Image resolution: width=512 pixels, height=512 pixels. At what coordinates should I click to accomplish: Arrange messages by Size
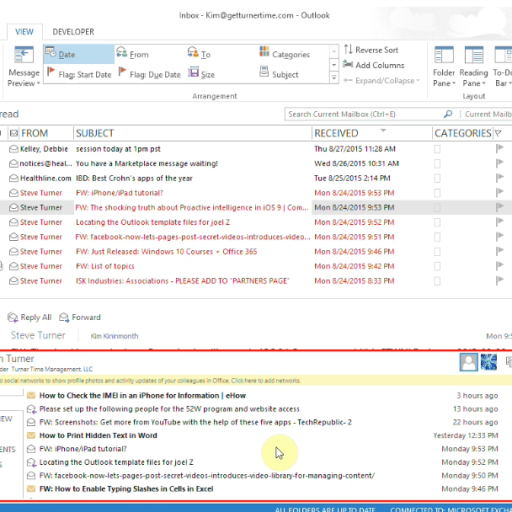click(x=201, y=74)
